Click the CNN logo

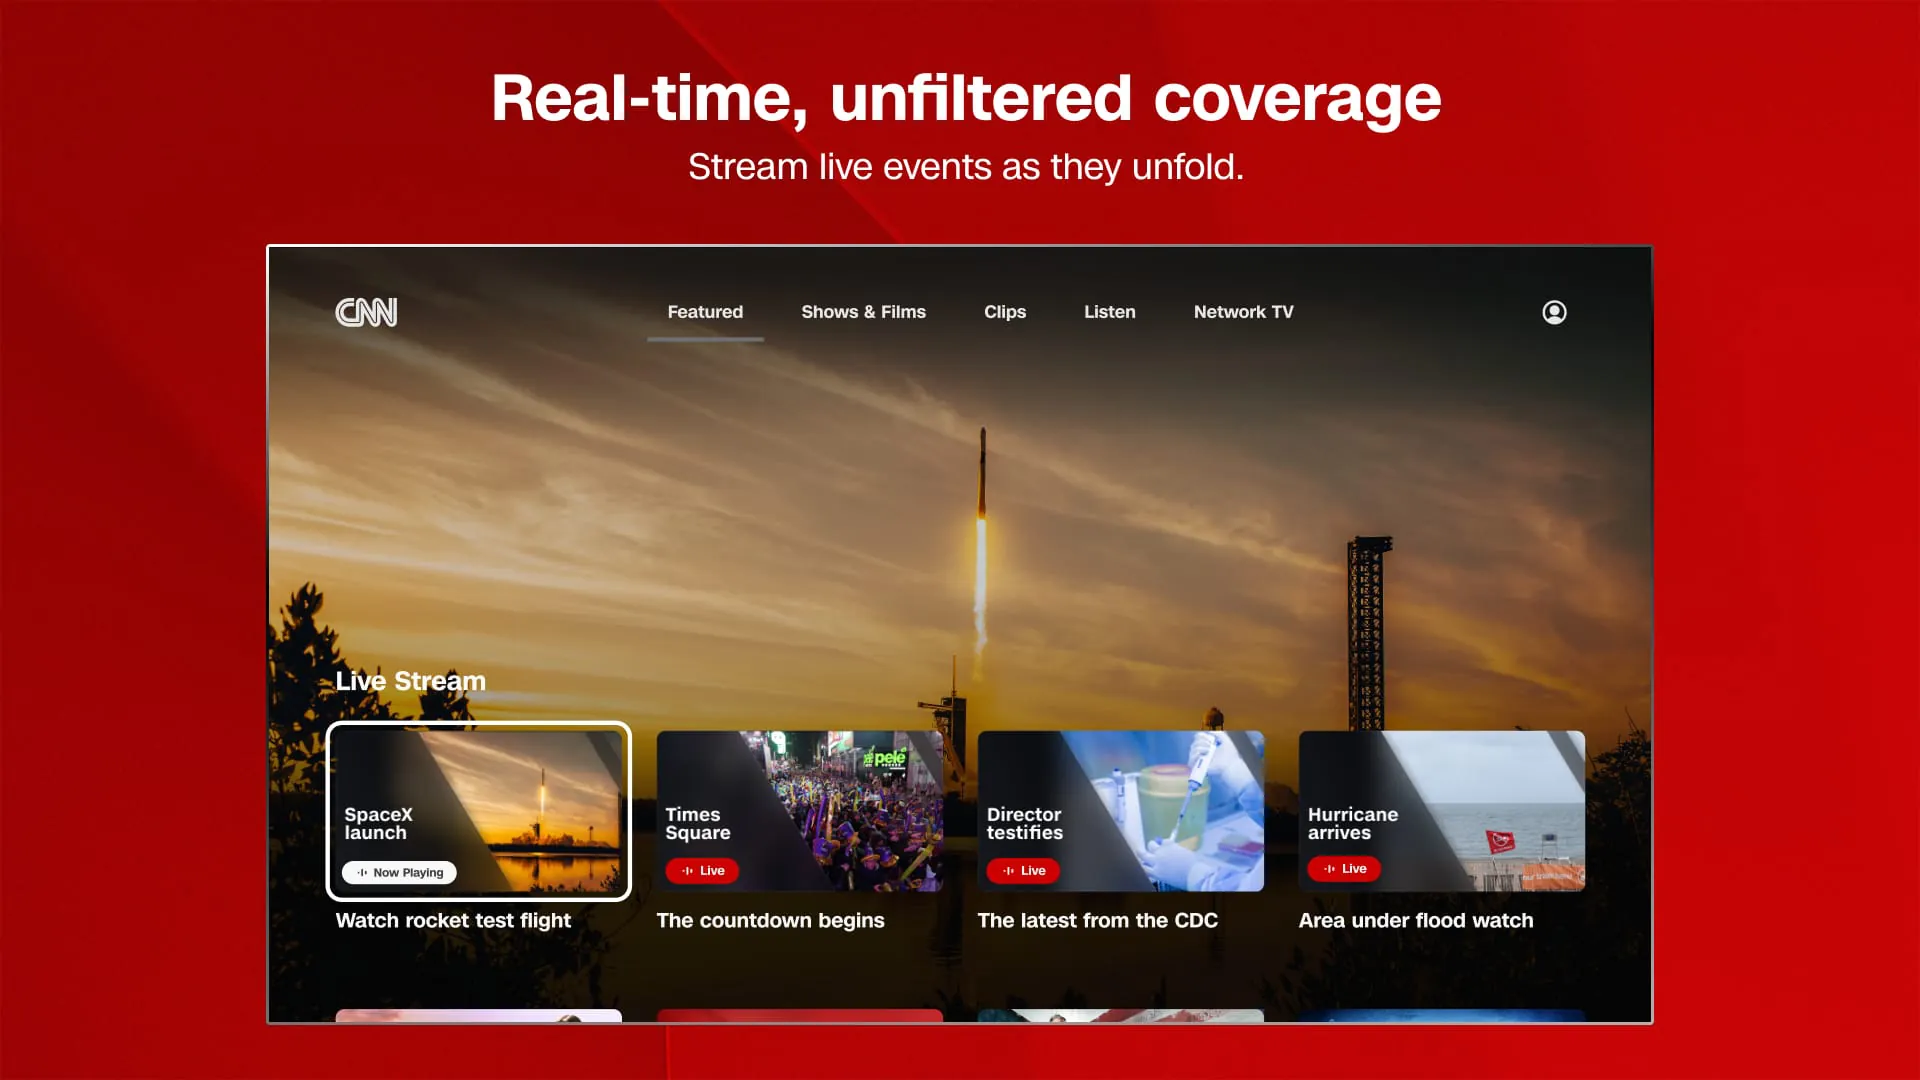(x=366, y=312)
